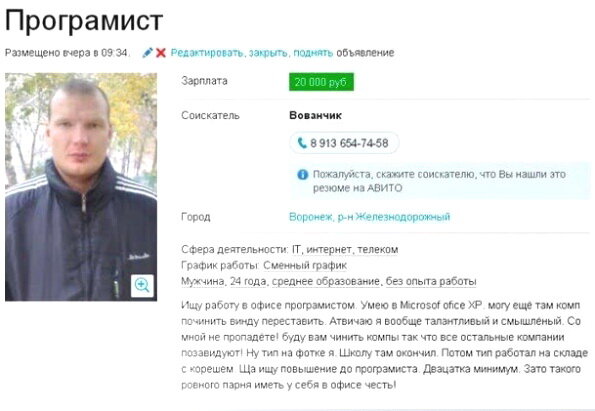
Task: Click the blue pencil edit icon
Action: [x=147, y=52]
